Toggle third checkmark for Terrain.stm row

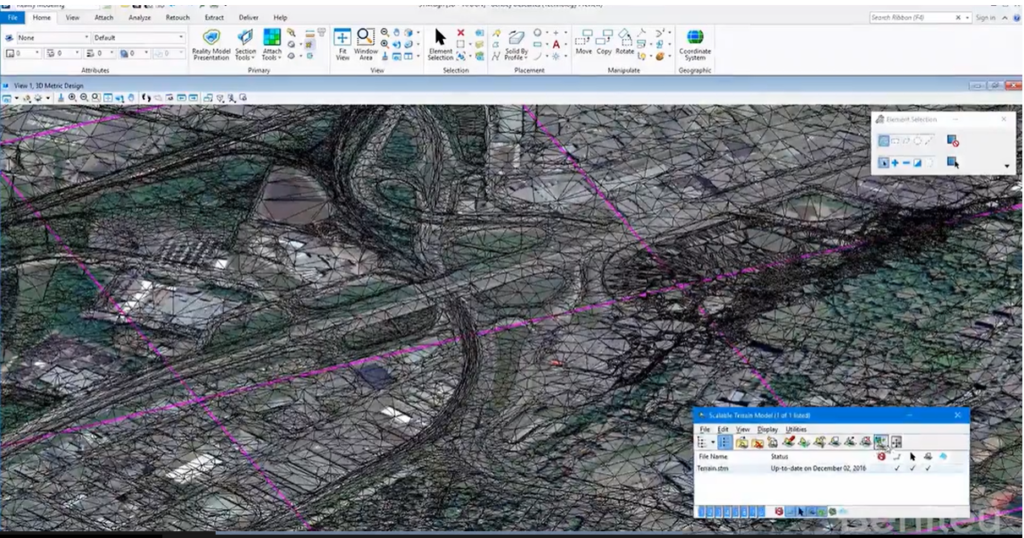[x=928, y=468]
